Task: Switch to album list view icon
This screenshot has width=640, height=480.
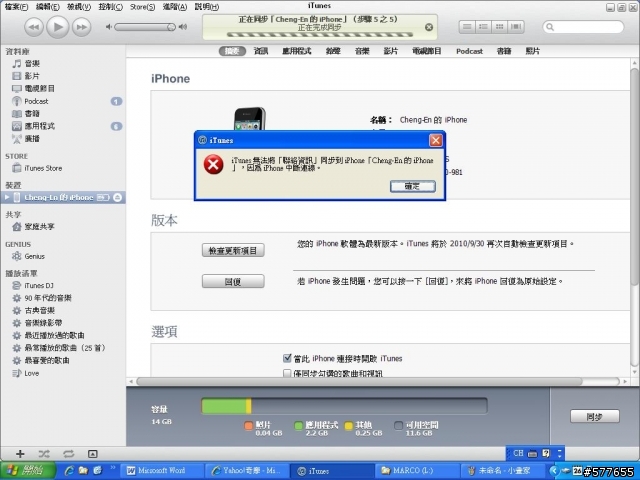Action: pos(483,27)
